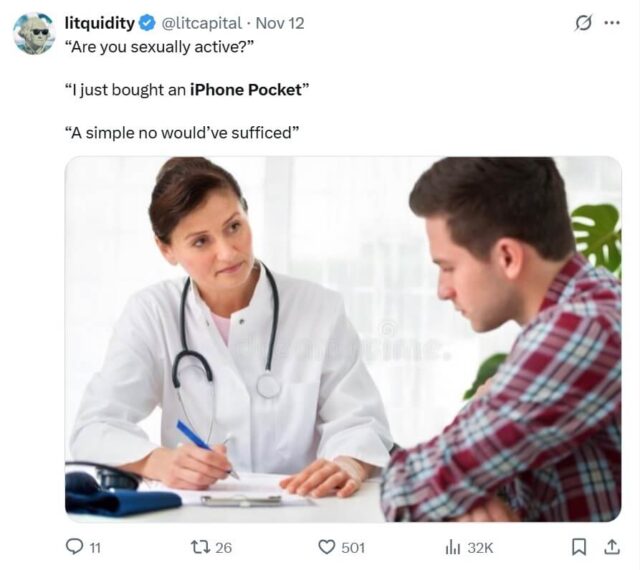Like the tweet with the heart icon
Screen dimensions: 640x570
coord(327,547)
